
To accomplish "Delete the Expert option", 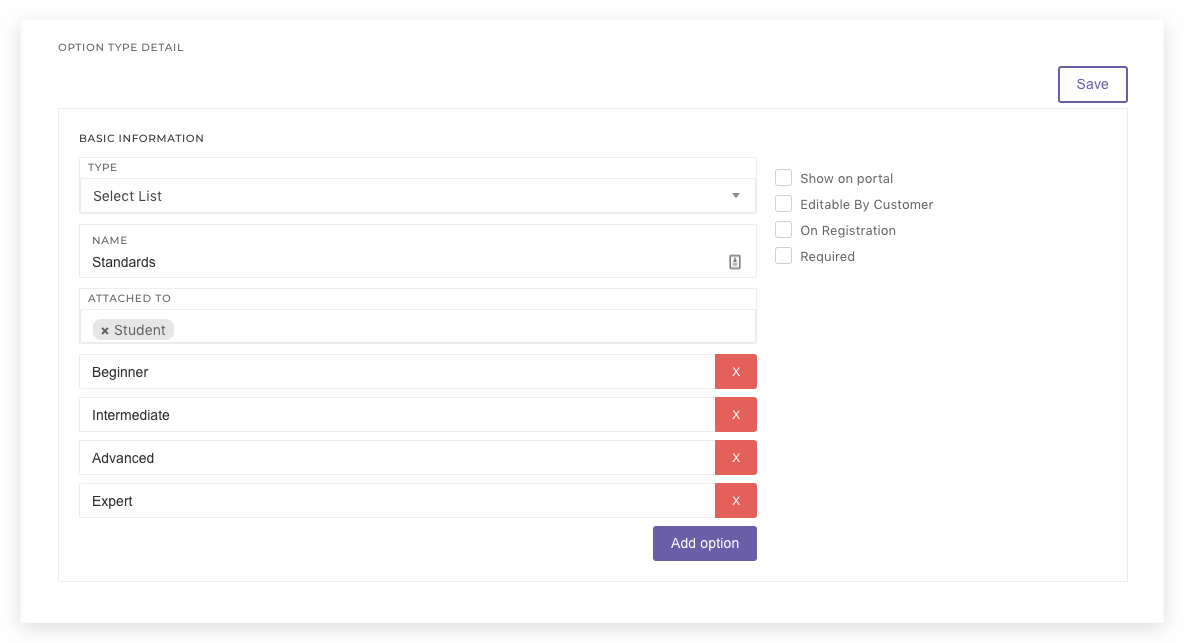I will [x=735, y=501].
